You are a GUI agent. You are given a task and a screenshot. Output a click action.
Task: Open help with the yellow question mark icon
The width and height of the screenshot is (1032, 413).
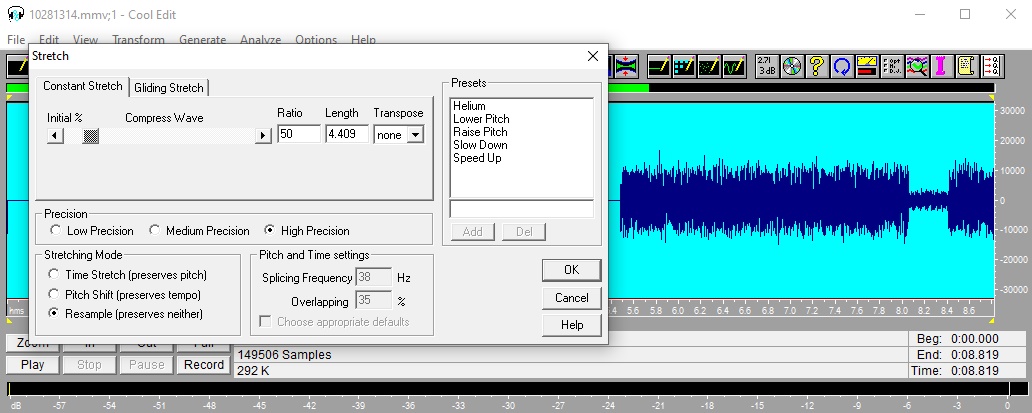point(817,66)
